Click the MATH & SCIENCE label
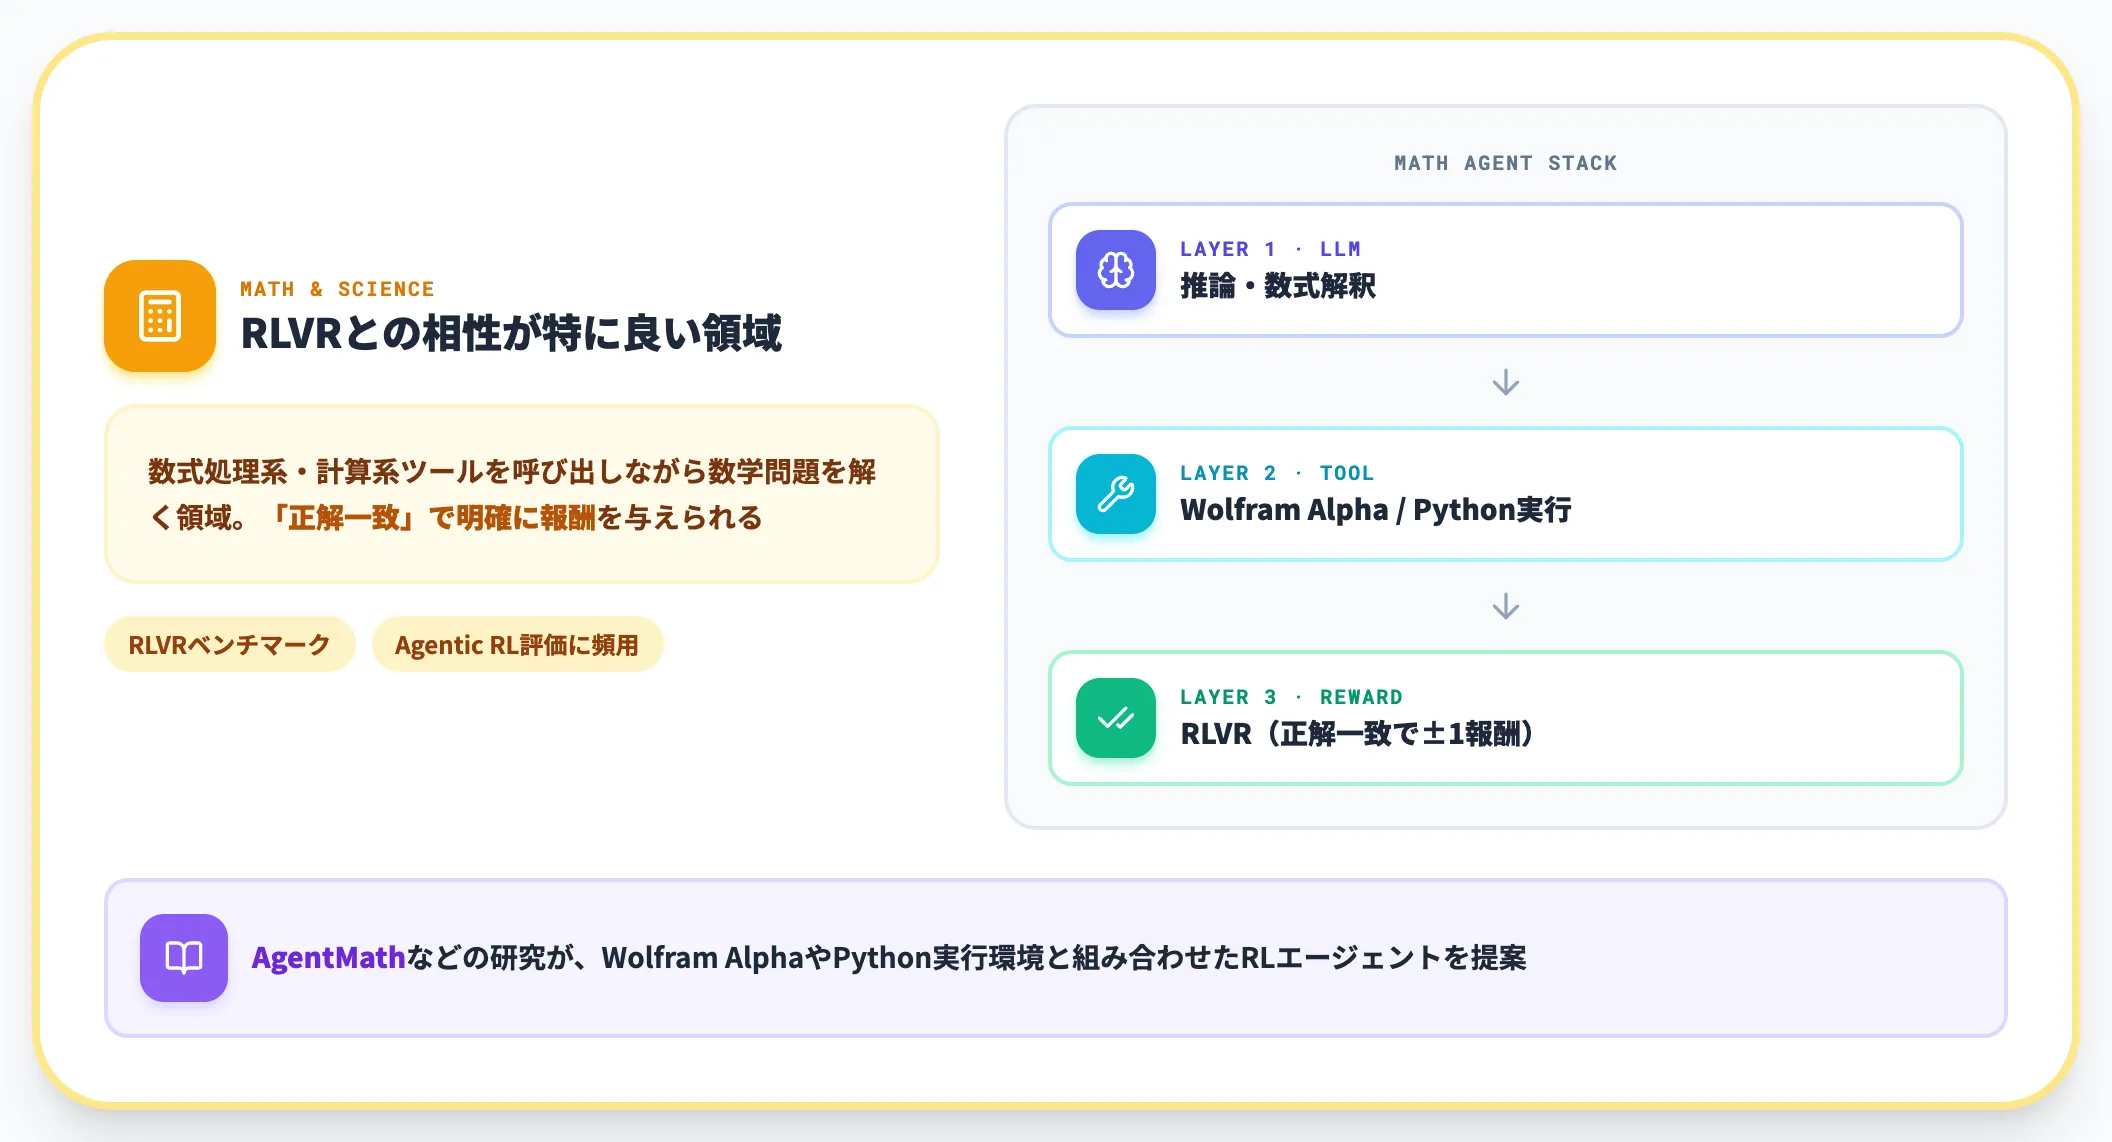 [x=337, y=289]
